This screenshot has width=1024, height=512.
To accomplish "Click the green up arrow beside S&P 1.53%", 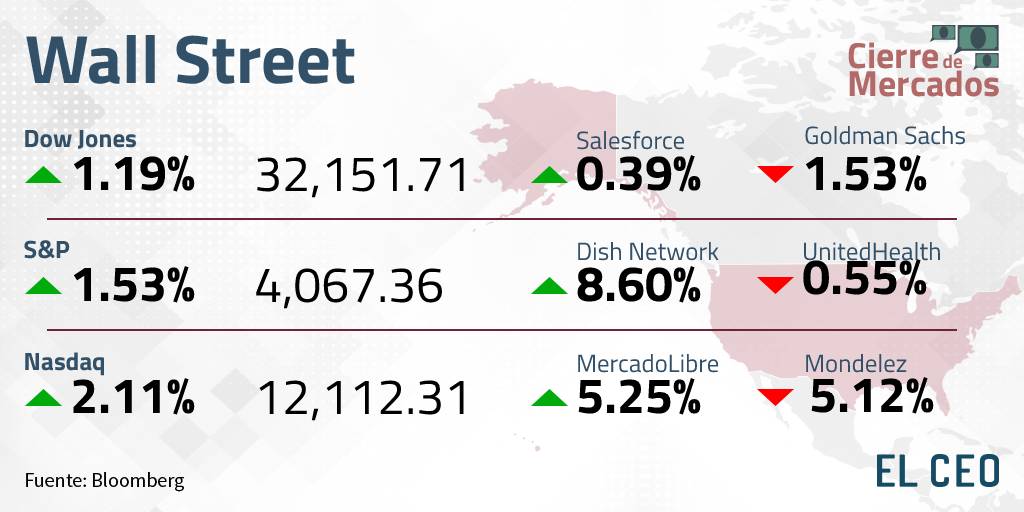I will [43, 286].
